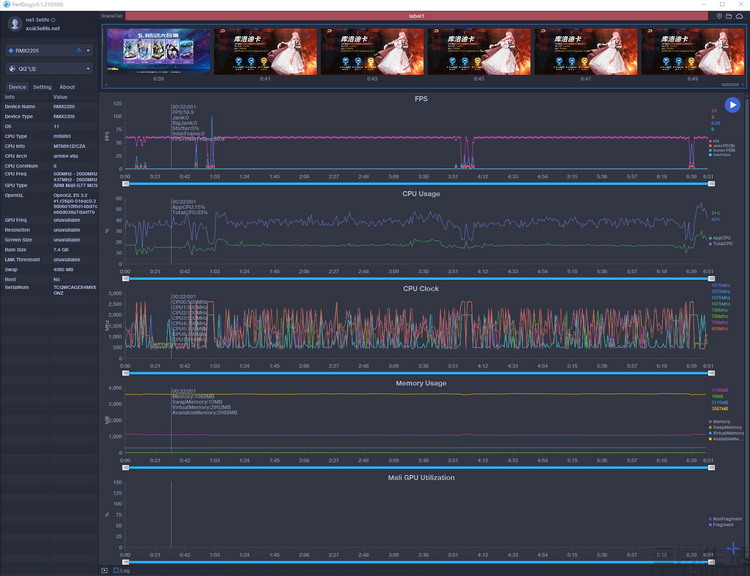Screen dimensions: 750x576
Task: Enable the Log checkbox
Action: click(116, 570)
